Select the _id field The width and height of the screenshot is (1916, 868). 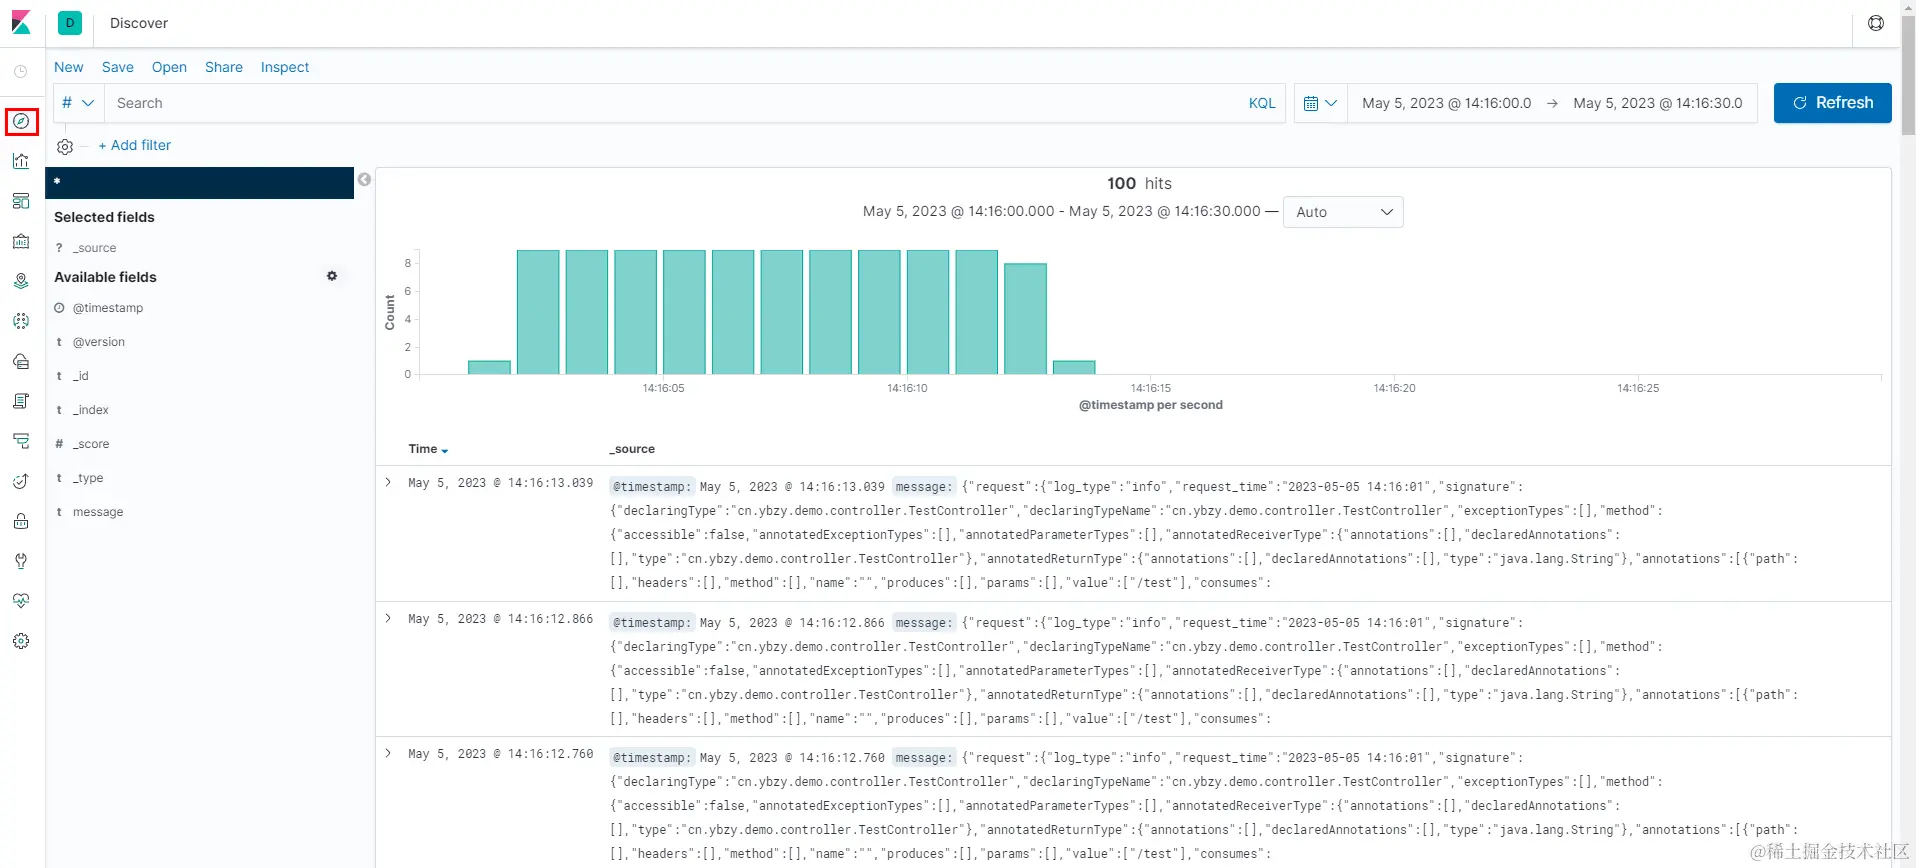(81, 376)
